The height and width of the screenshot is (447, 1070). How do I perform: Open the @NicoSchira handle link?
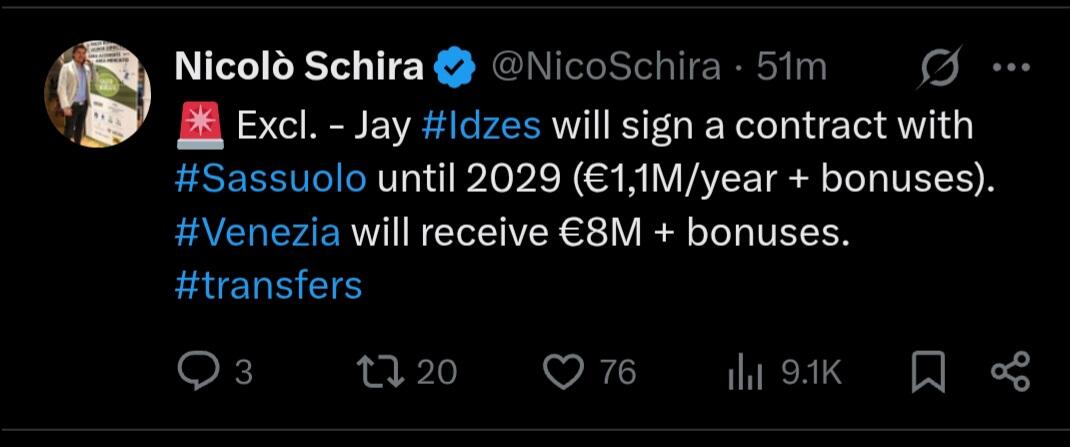pyautogui.click(x=607, y=67)
